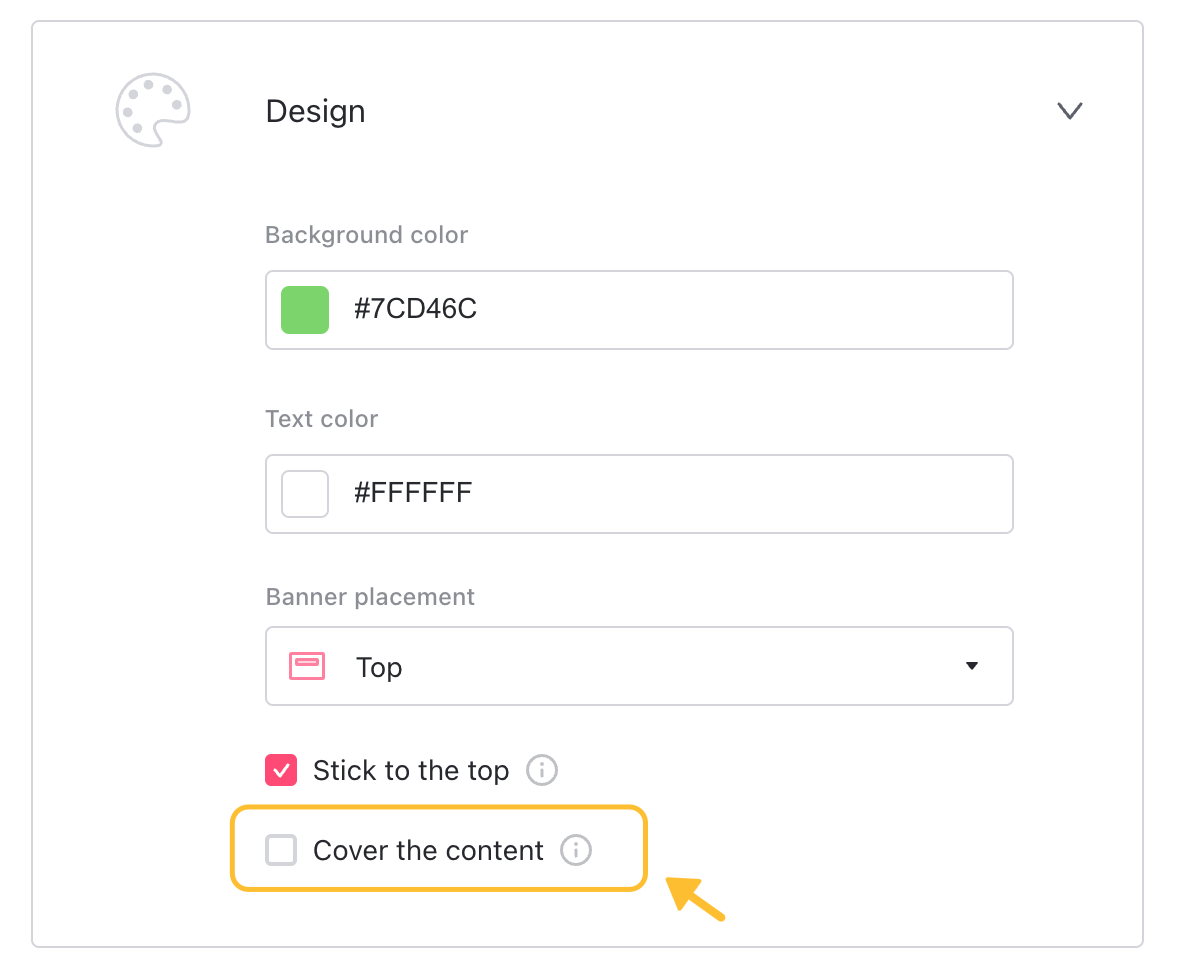Select the green background color swatch
1178x972 pixels.
click(304, 310)
